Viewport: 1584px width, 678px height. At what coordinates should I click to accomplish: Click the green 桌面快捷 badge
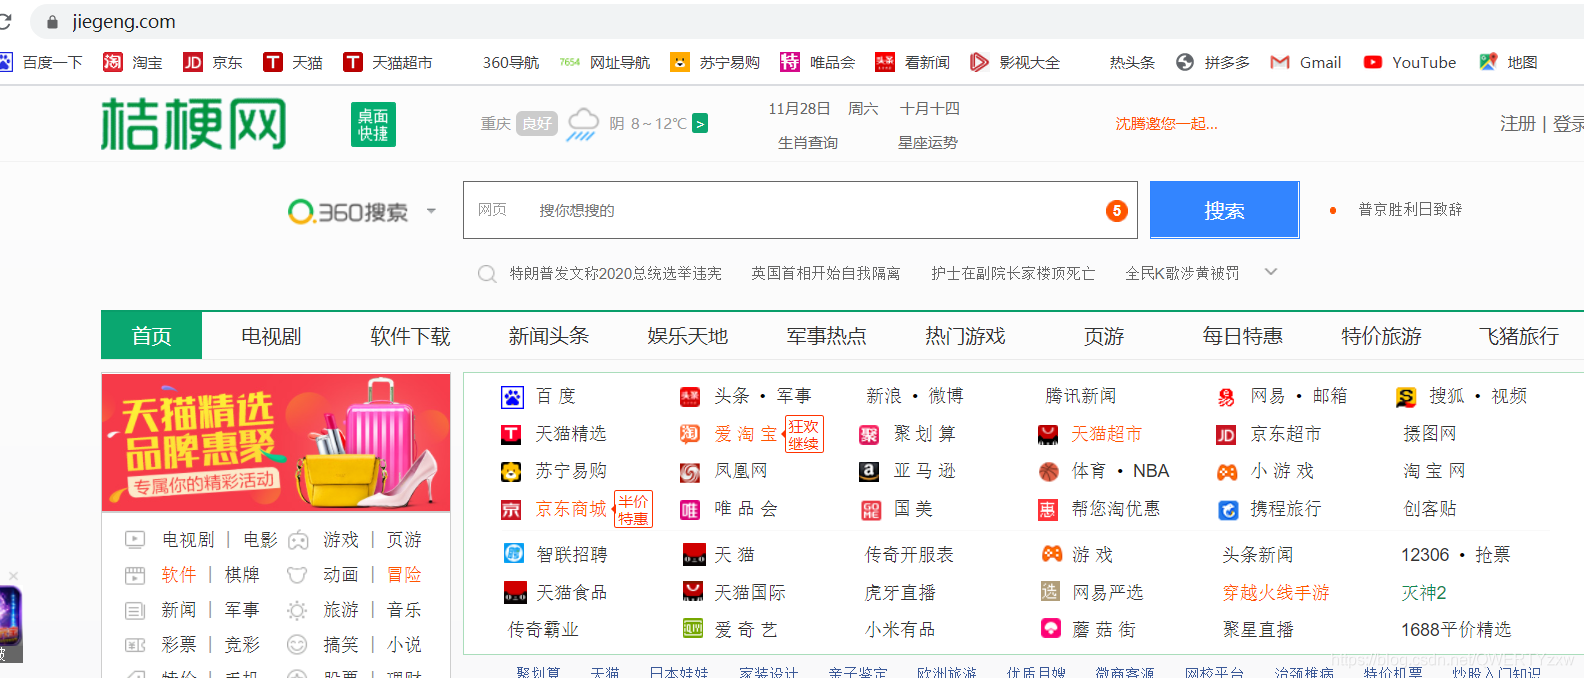click(x=373, y=124)
